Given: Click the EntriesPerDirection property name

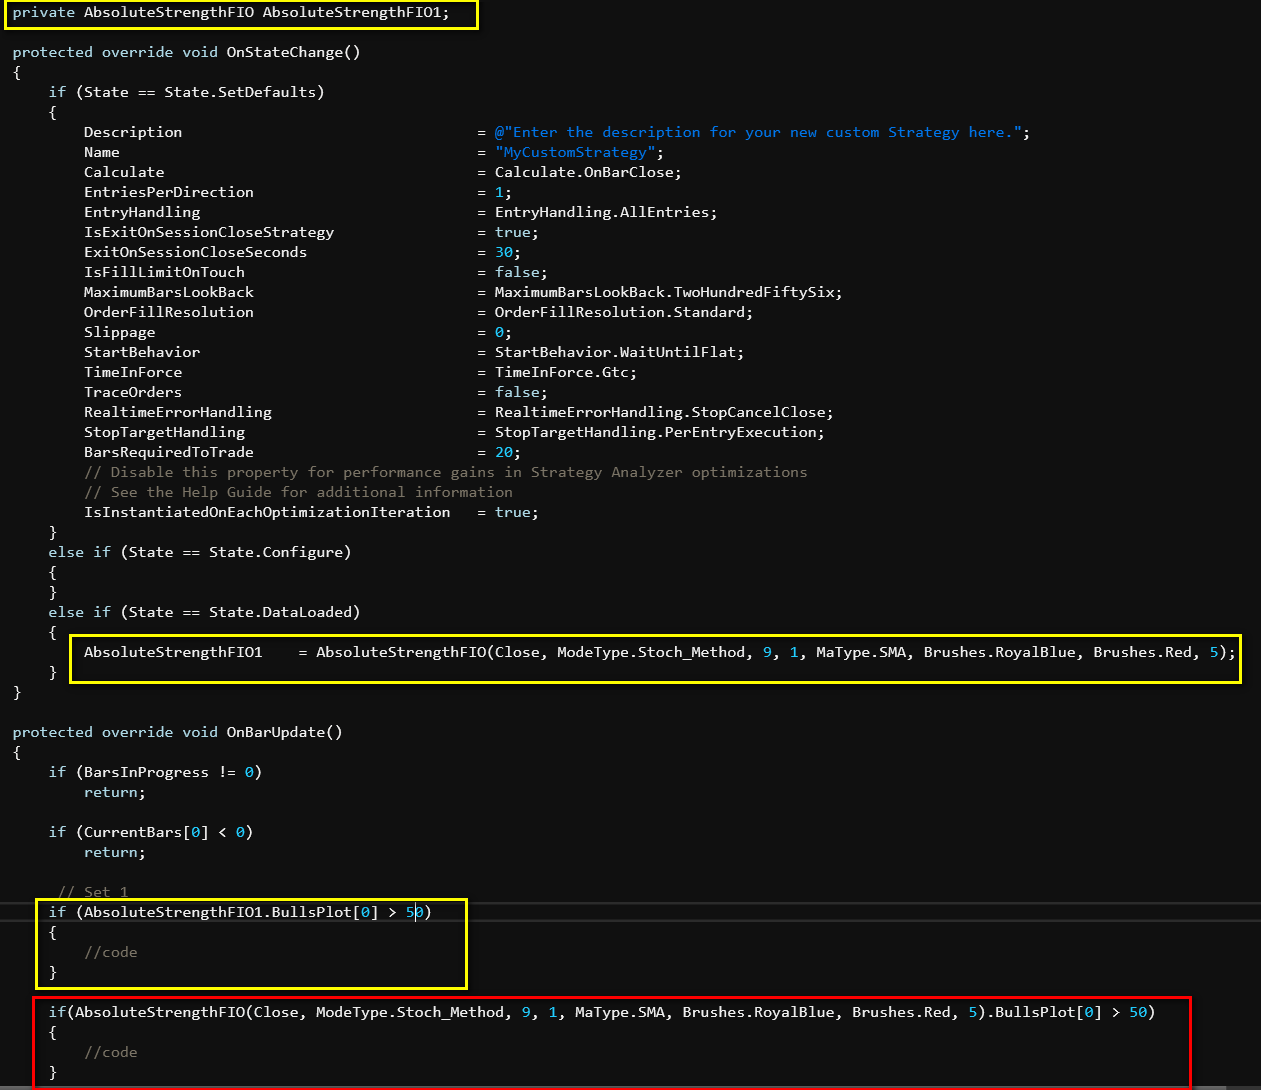Looking at the screenshot, I should [169, 192].
